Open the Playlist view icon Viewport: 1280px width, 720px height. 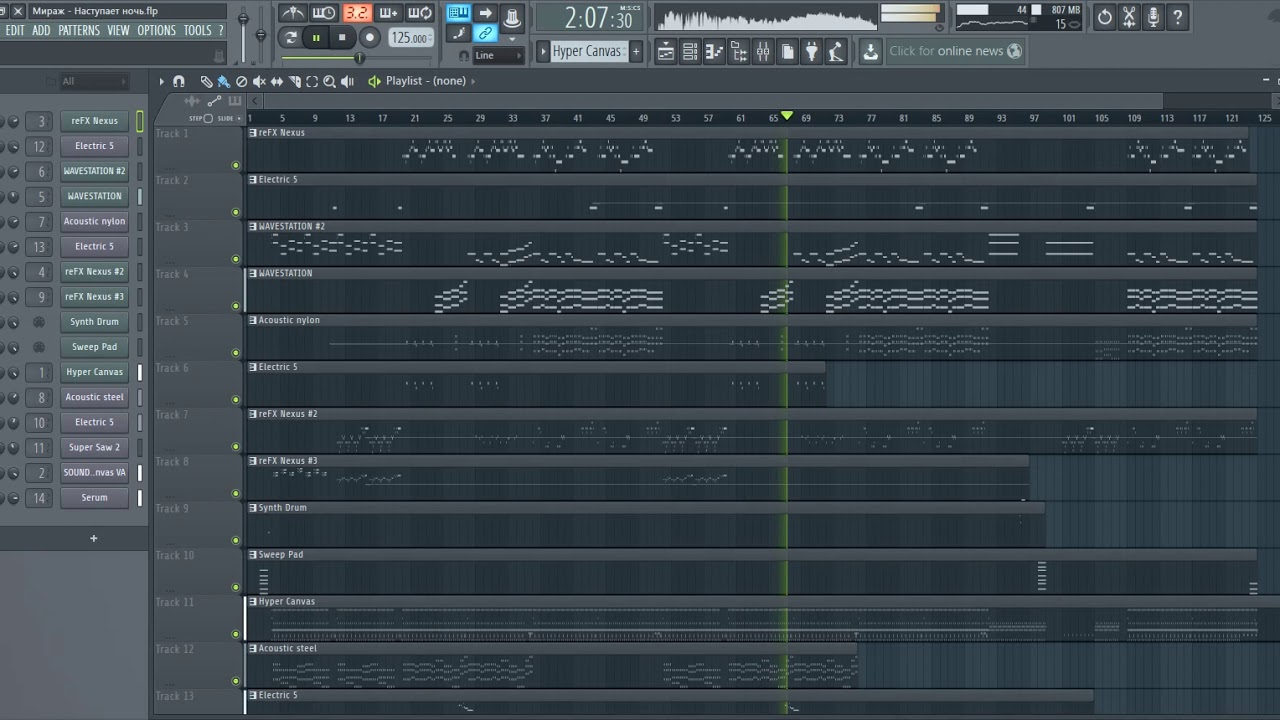666,51
